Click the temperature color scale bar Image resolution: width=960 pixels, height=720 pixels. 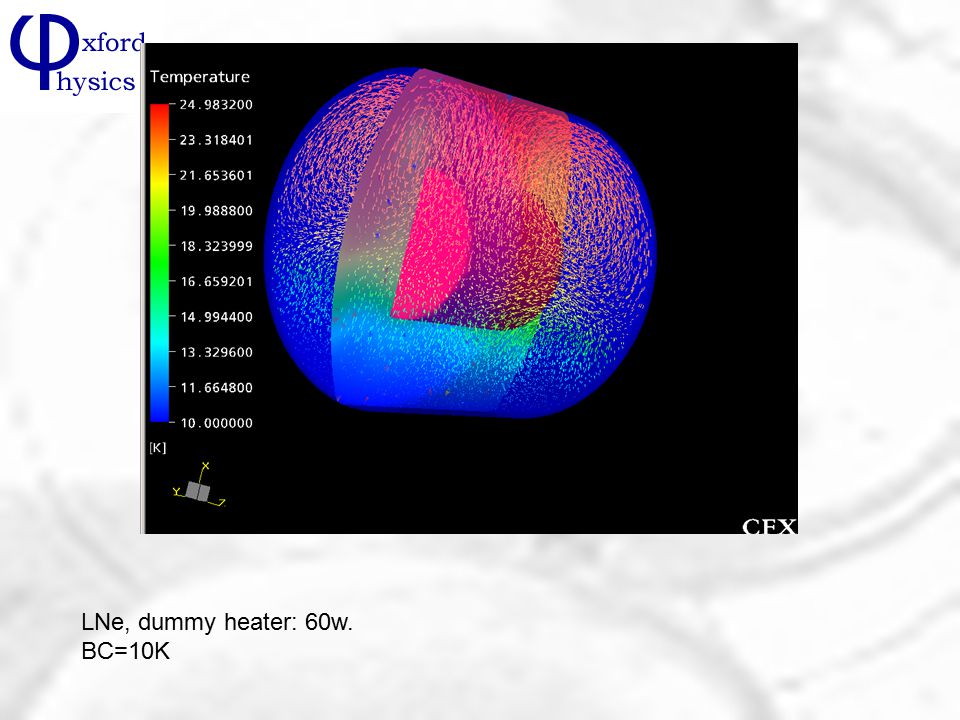pyautogui.click(x=159, y=263)
